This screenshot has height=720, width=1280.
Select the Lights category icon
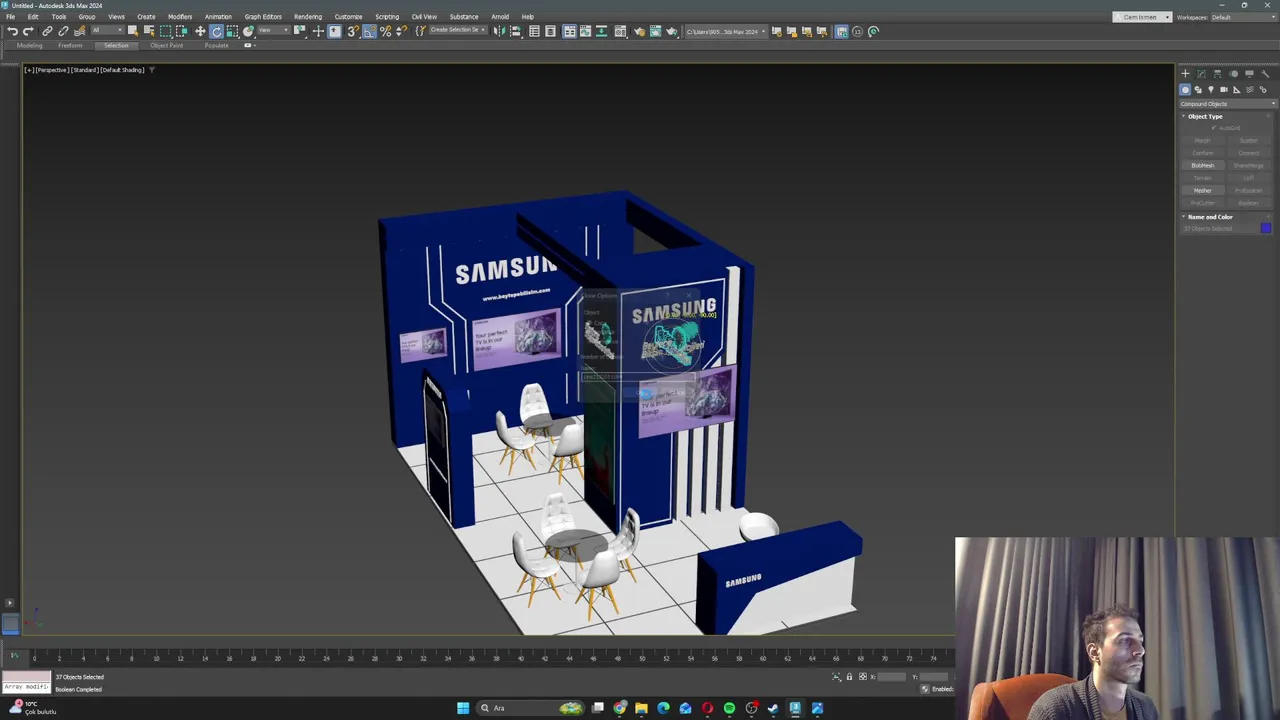1211,89
